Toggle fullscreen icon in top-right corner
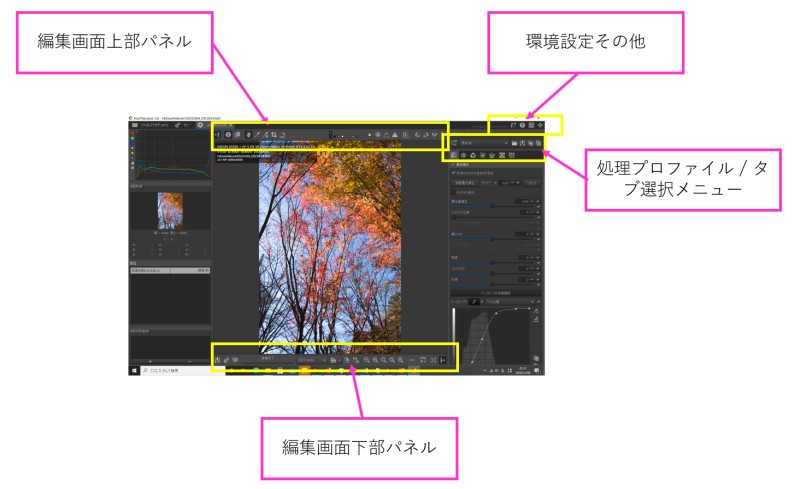 [540, 125]
